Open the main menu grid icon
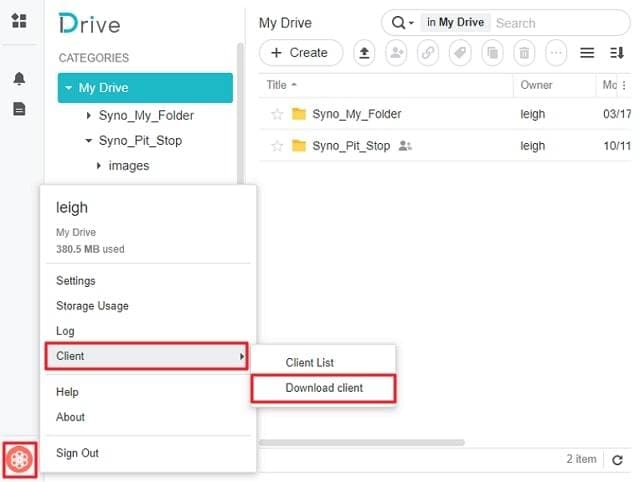The image size is (640, 482). pos(19,20)
